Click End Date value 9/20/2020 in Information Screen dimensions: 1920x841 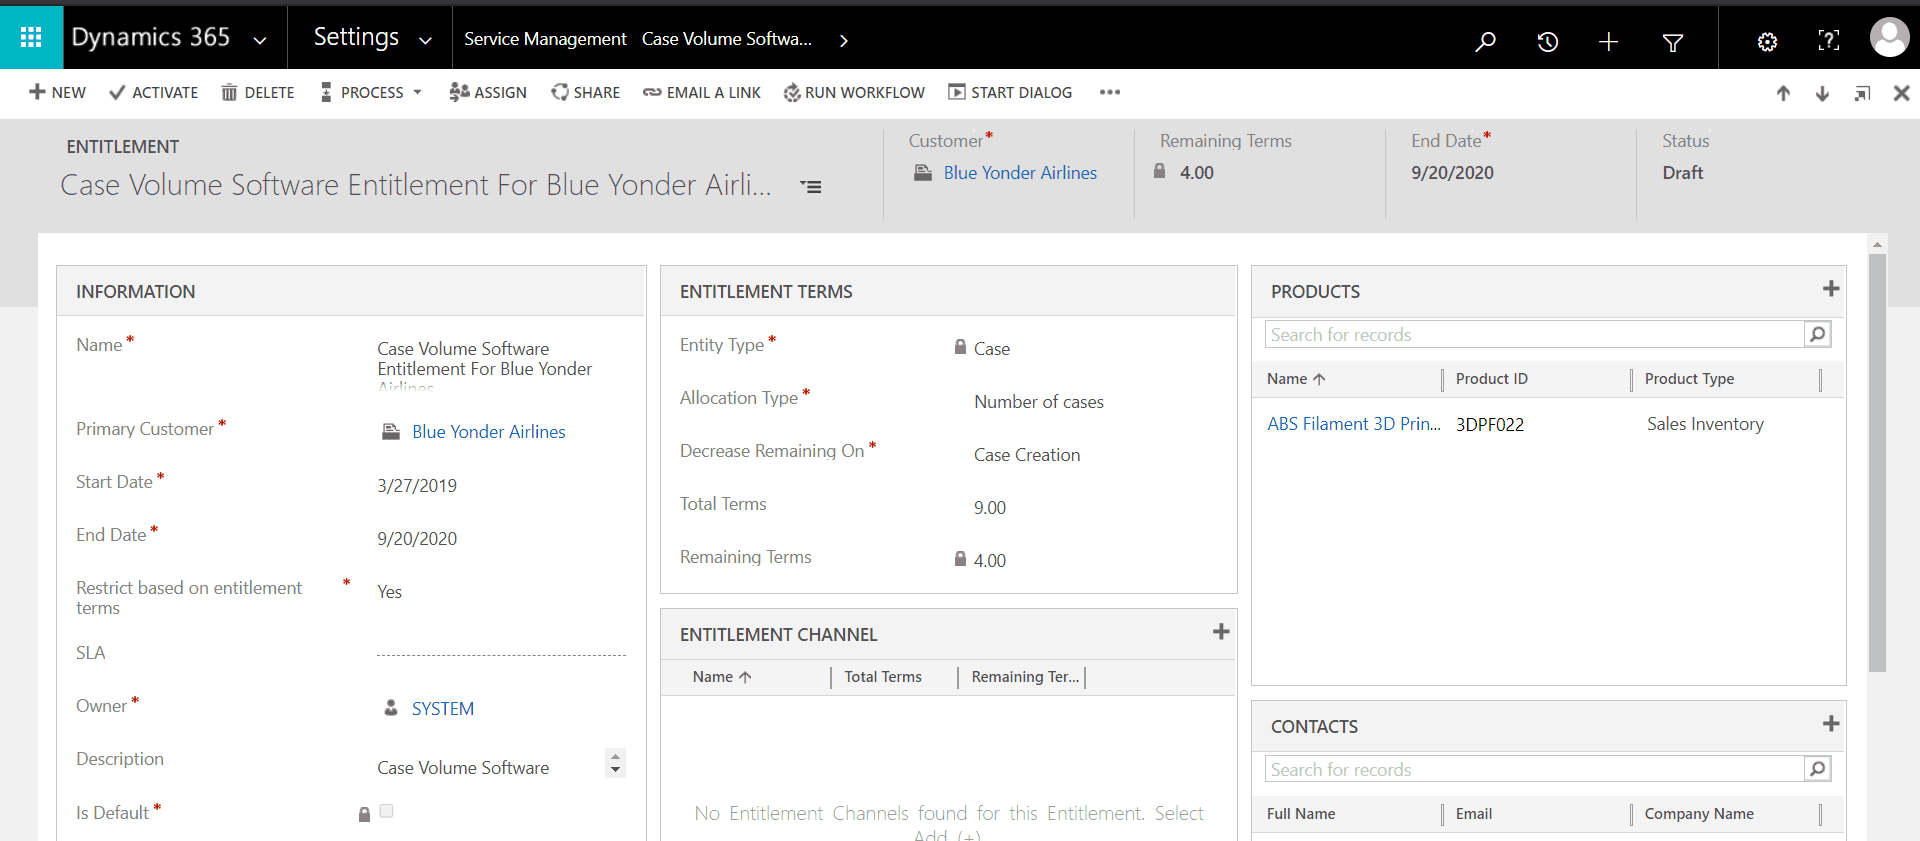point(417,539)
